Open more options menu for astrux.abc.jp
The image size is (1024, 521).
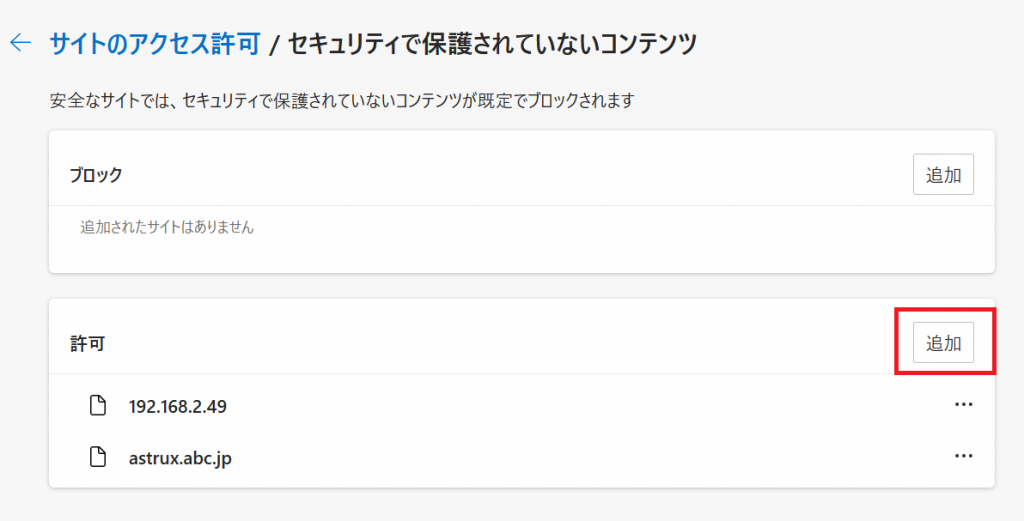click(x=963, y=456)
